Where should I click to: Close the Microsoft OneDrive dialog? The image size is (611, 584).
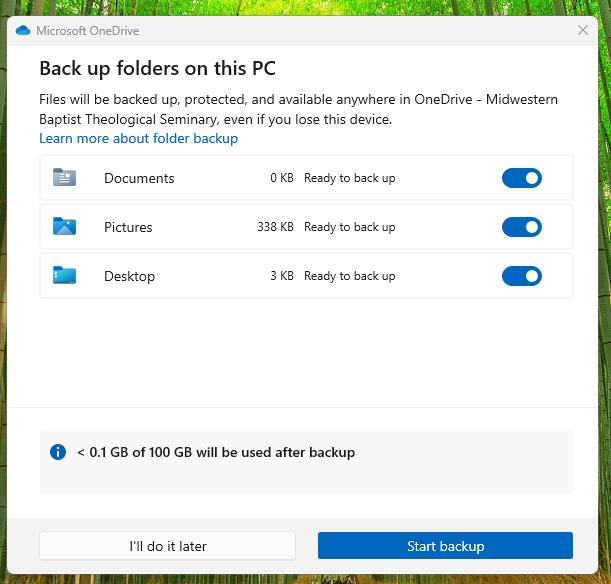(x=583, y=30)
